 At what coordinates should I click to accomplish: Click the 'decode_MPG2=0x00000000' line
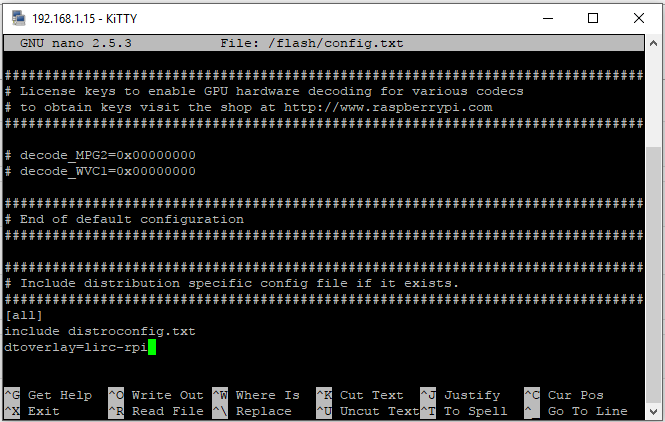pyautogui.click(x=101, y=155)
